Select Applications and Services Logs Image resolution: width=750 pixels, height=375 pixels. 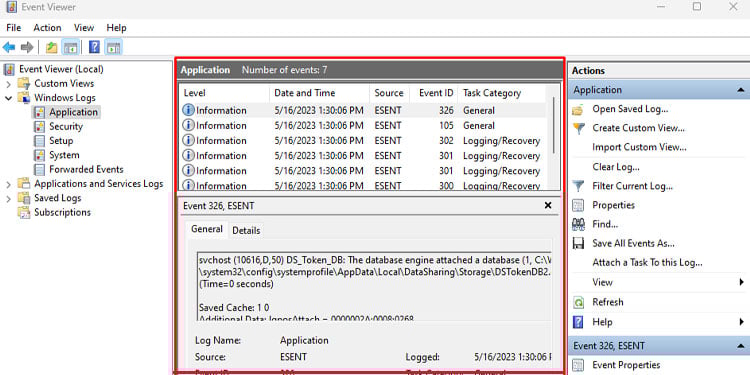(x=99, y=184)
